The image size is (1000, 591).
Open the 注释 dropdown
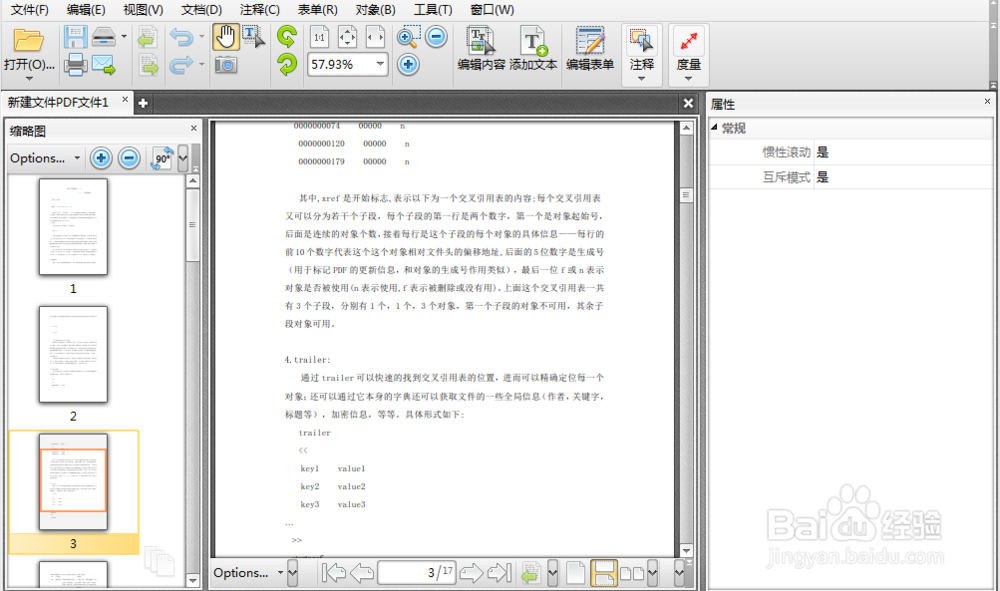(642, 78)
